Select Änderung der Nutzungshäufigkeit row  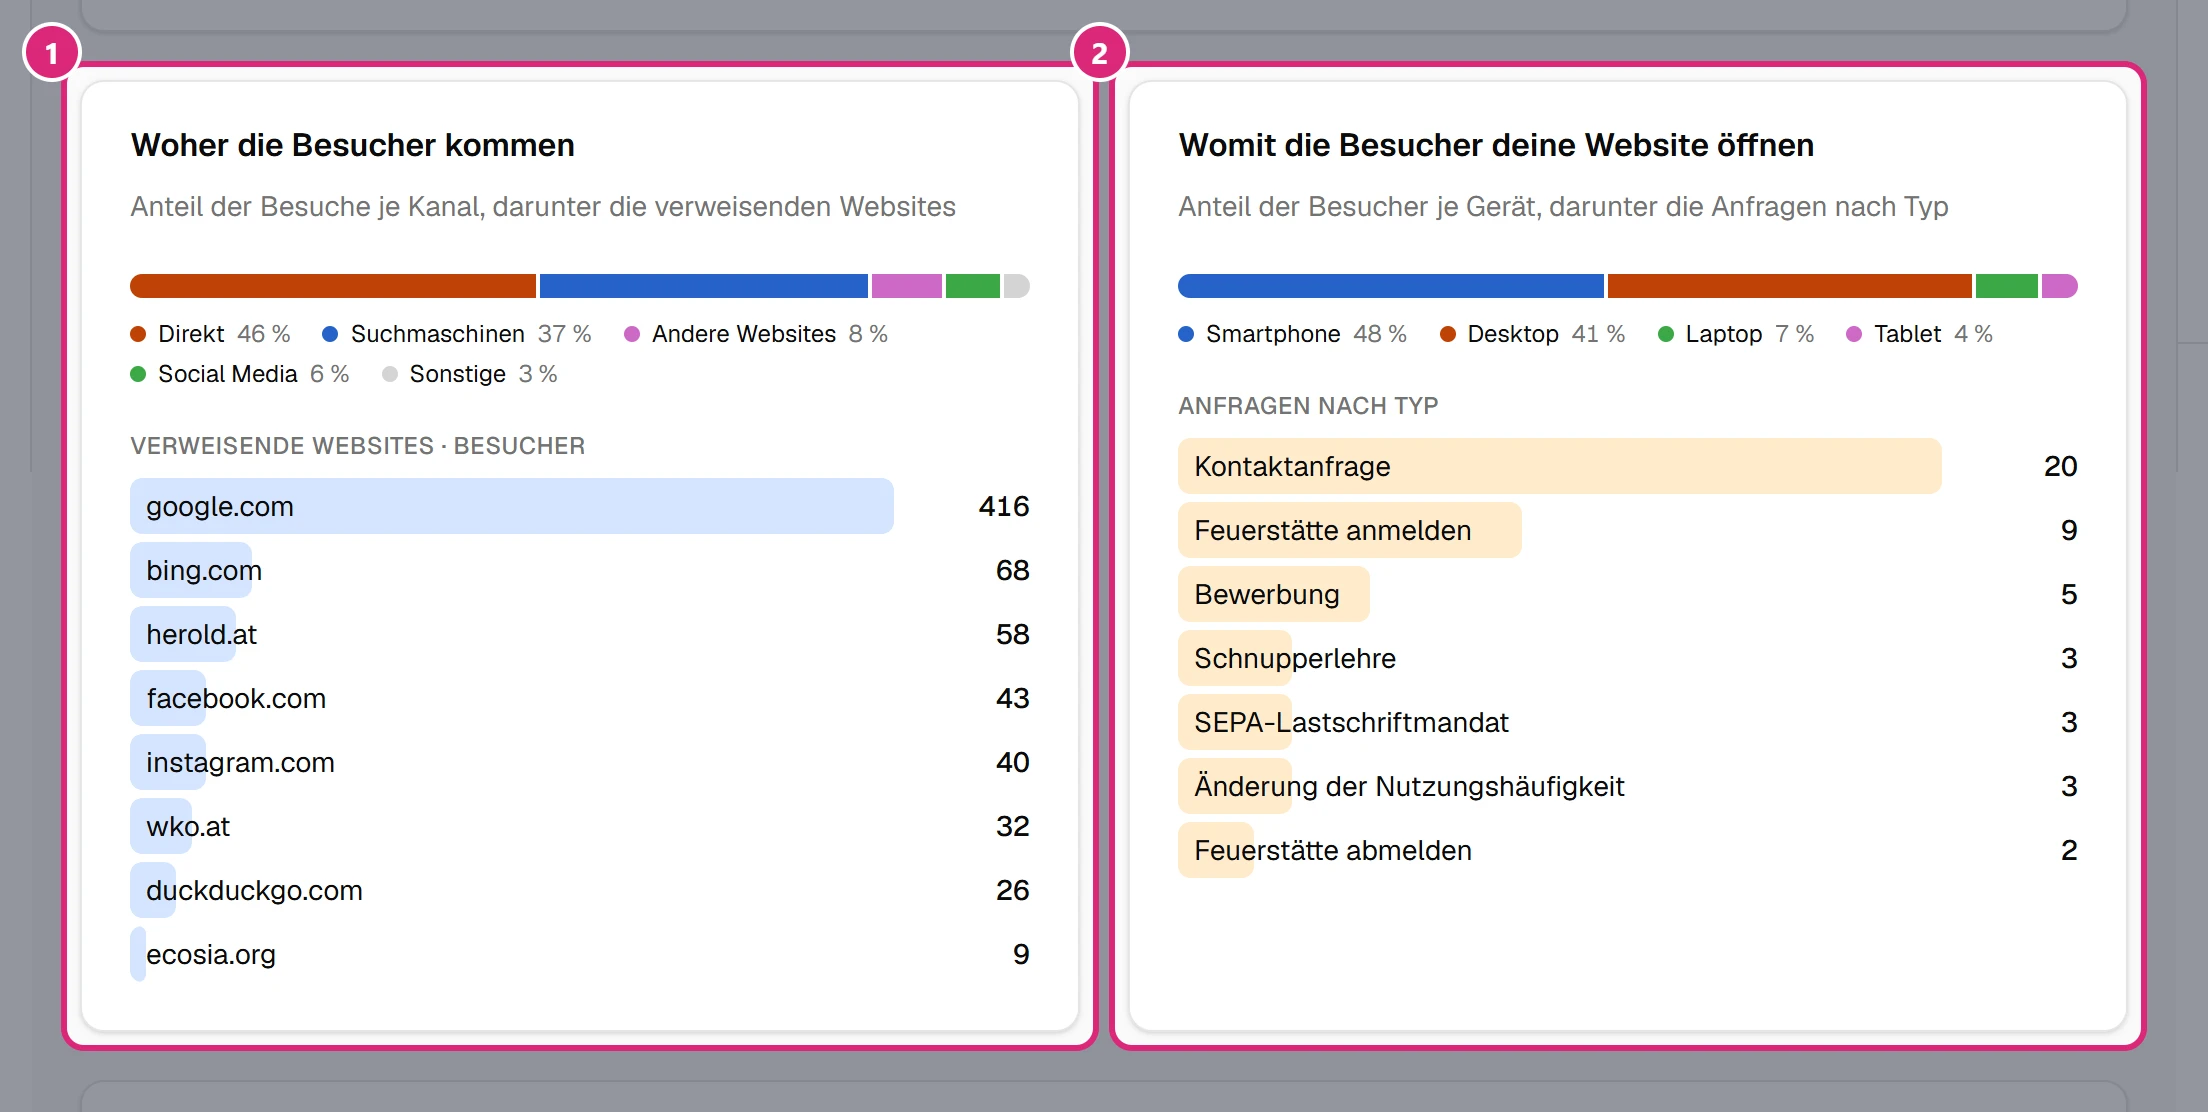[x=1628, y=786]
